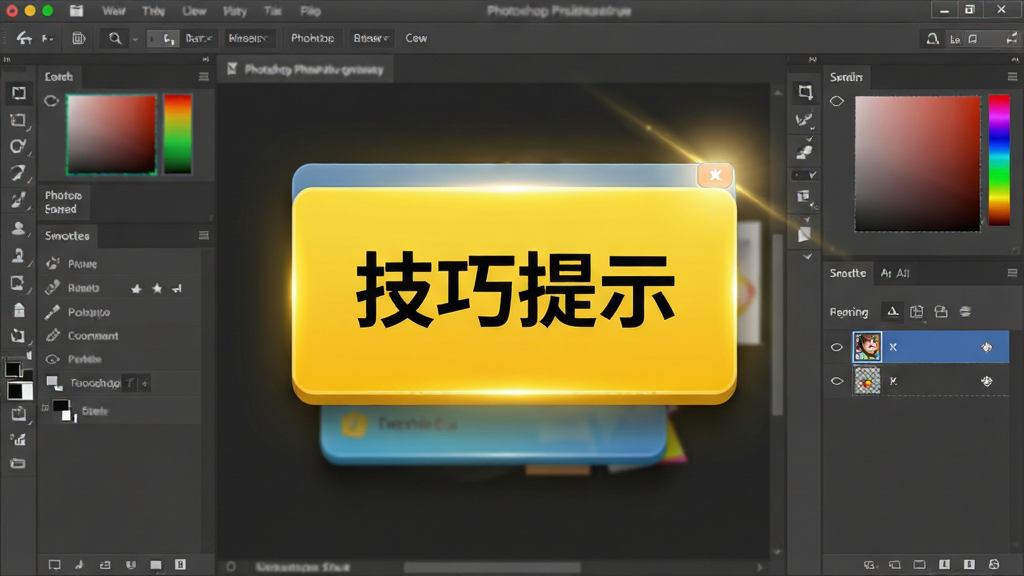
Task: Click the notification bell icon top right
Action: 933,39
